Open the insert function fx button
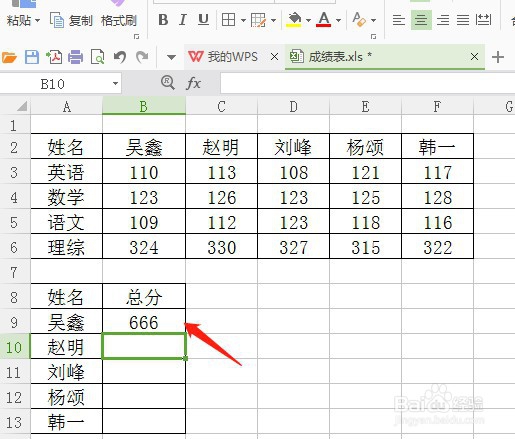515x439 pixels. click(x=193, y=83)
